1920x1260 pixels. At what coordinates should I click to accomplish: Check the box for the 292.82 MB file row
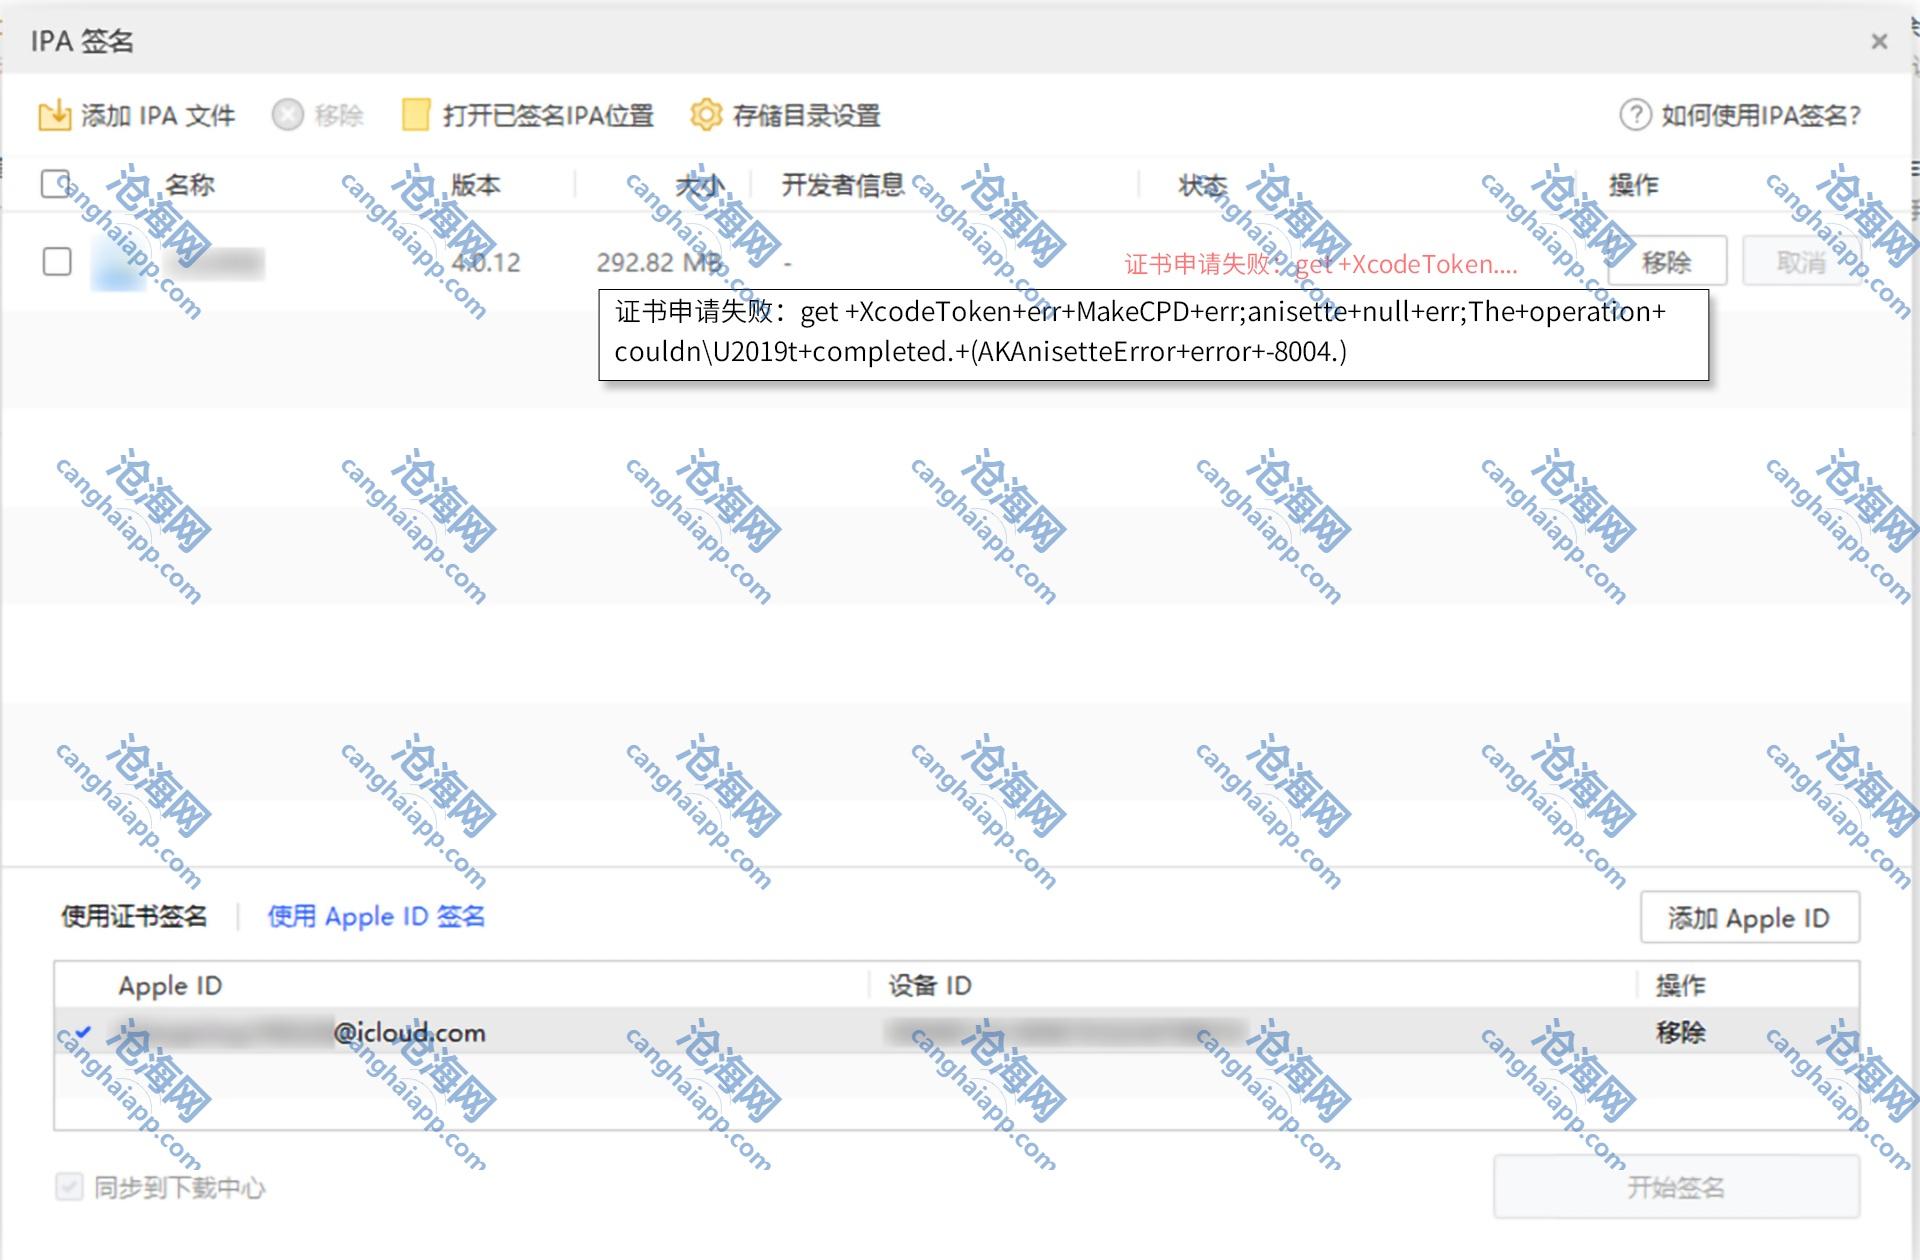click(57, 262)
